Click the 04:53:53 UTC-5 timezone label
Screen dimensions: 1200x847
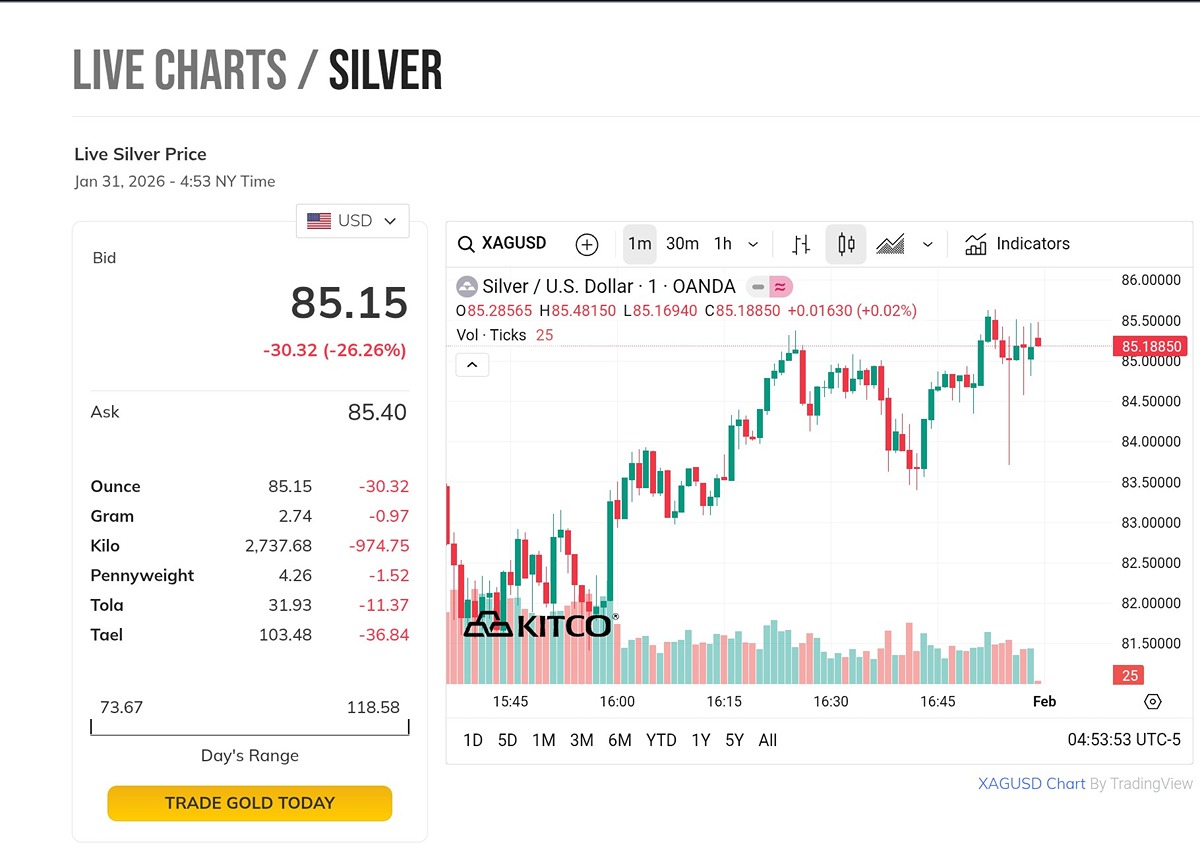(1124, 740)
